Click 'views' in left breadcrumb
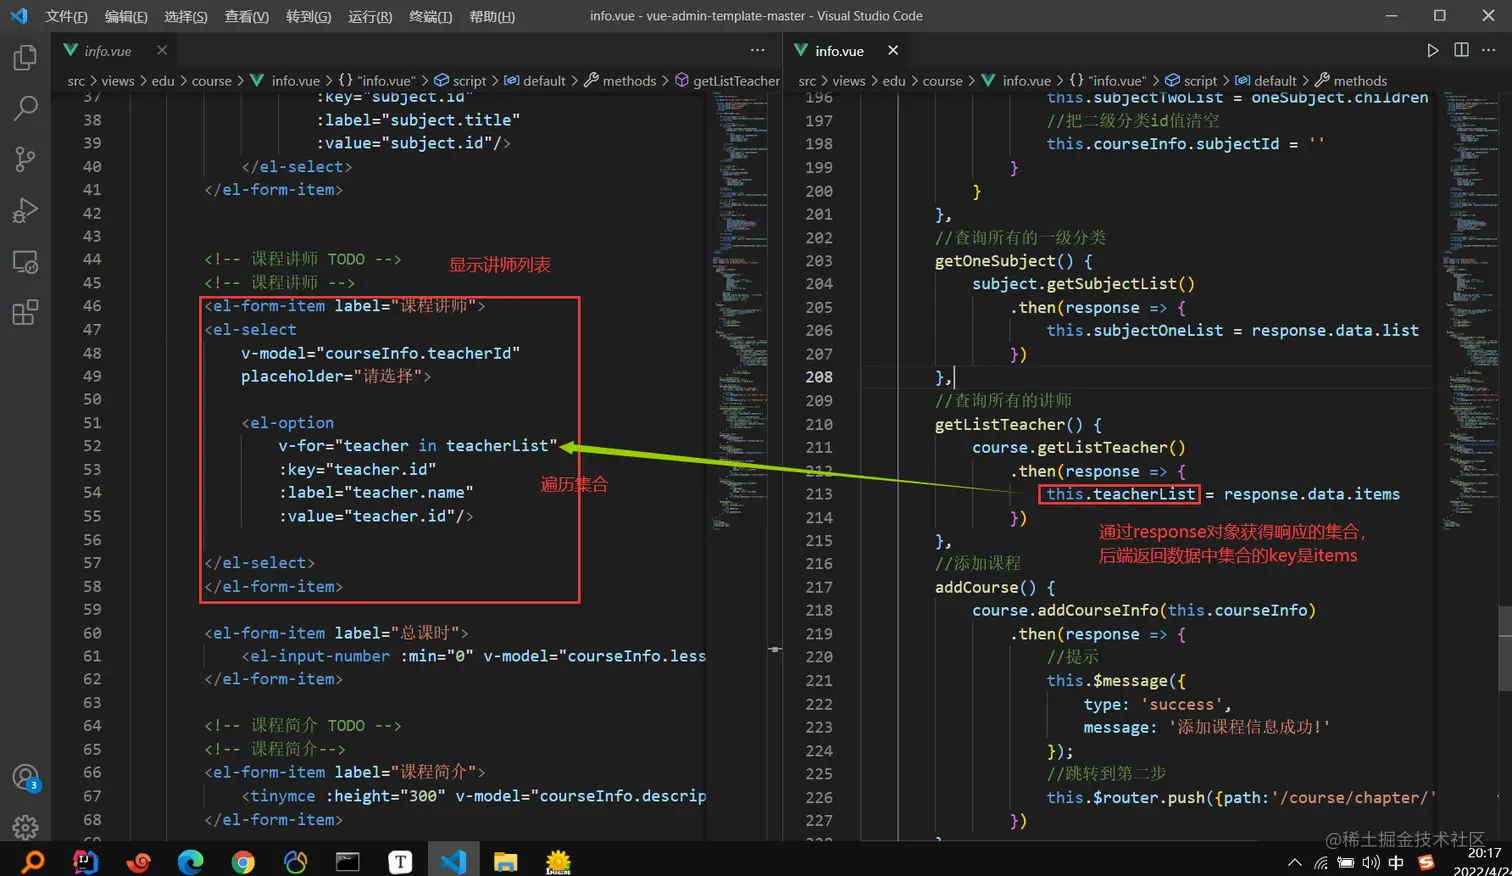Screen dimensions: 1512x876 coord(118,81)
